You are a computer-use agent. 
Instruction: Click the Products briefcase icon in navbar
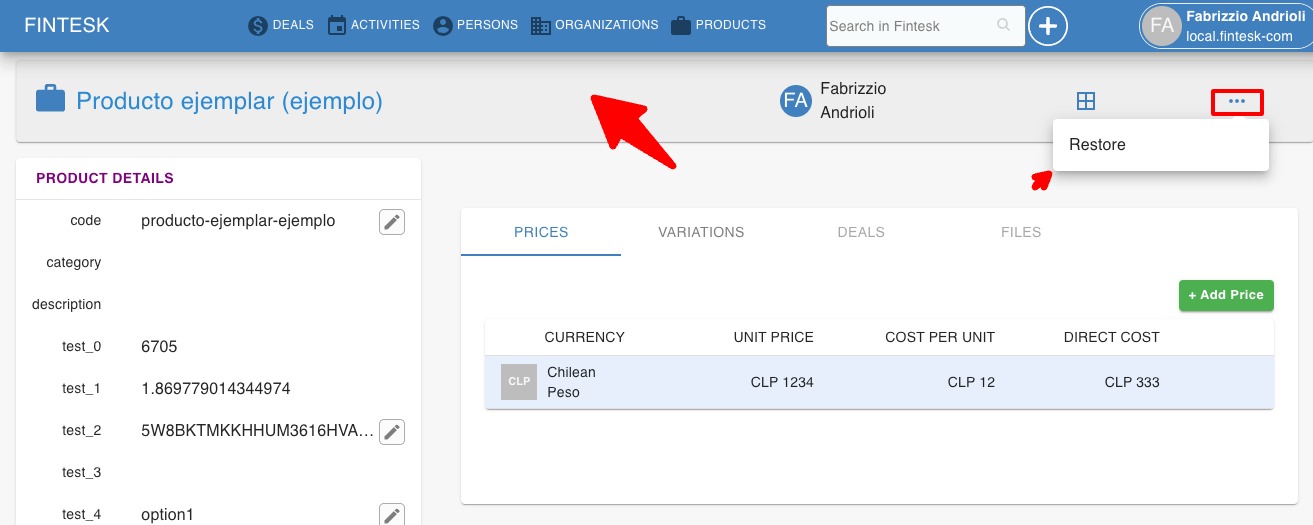point(681,26)
